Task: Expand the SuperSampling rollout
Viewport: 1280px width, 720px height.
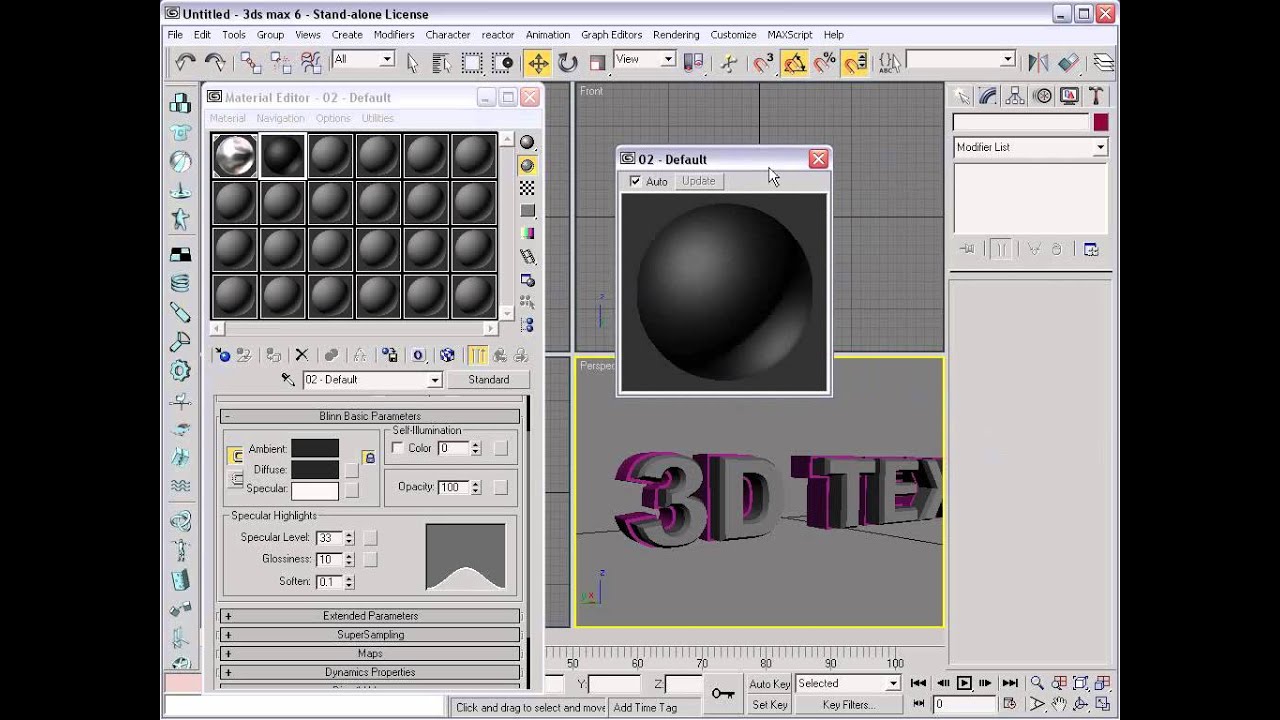Action: click(370, 635)
